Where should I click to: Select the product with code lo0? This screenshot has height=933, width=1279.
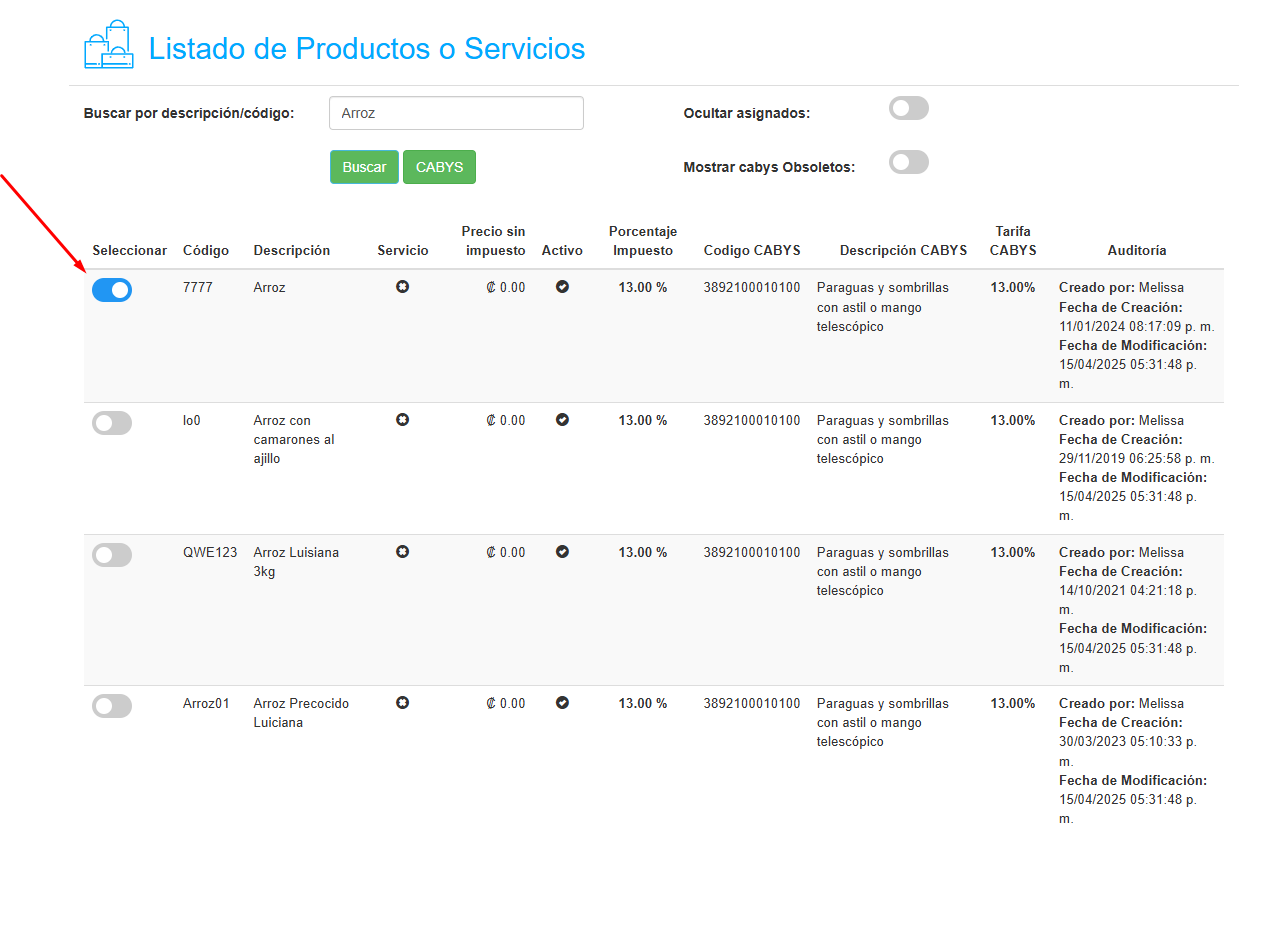click(x=112, y=423)
